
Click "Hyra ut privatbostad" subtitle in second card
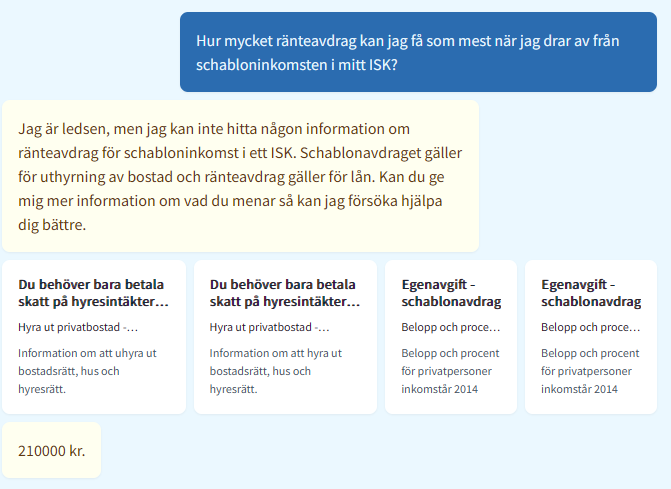point(270,327)
